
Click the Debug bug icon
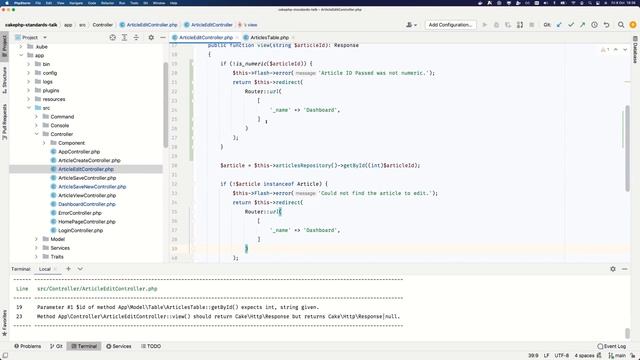click(496, 25)
